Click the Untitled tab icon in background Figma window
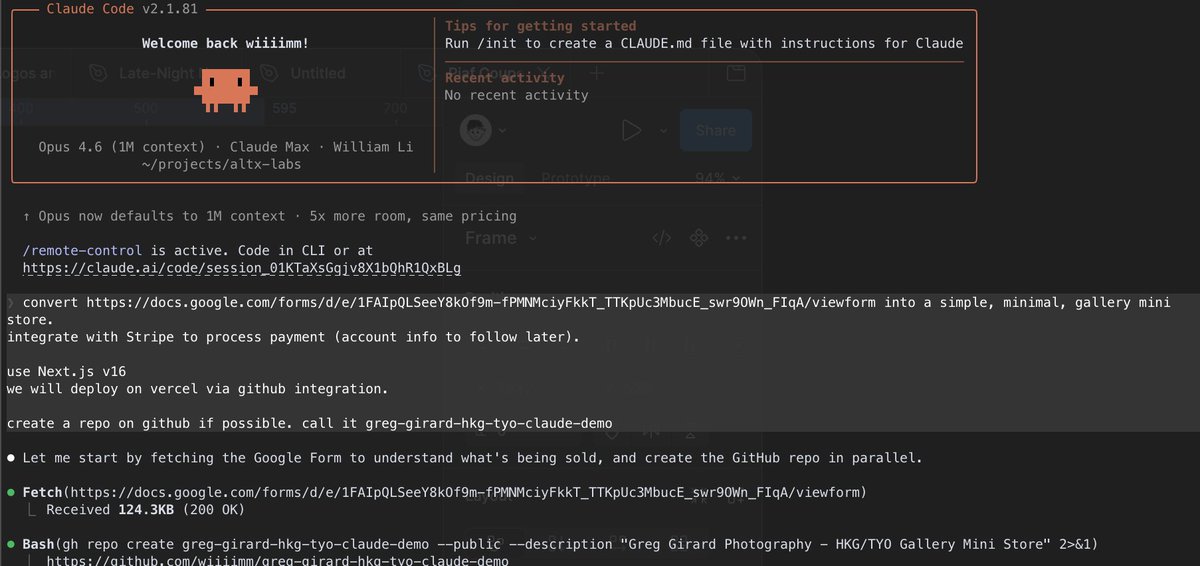The image size is (1200, 566). (269, 73)
